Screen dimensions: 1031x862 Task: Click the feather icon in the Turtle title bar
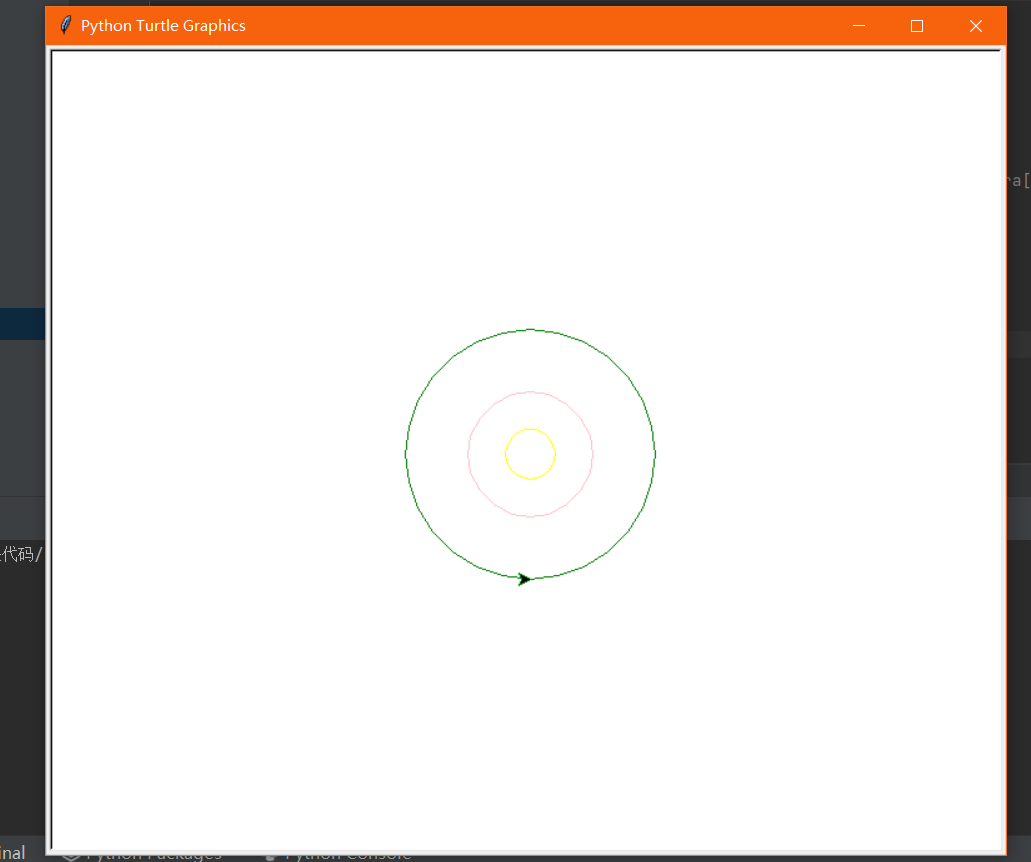point(66,26)
